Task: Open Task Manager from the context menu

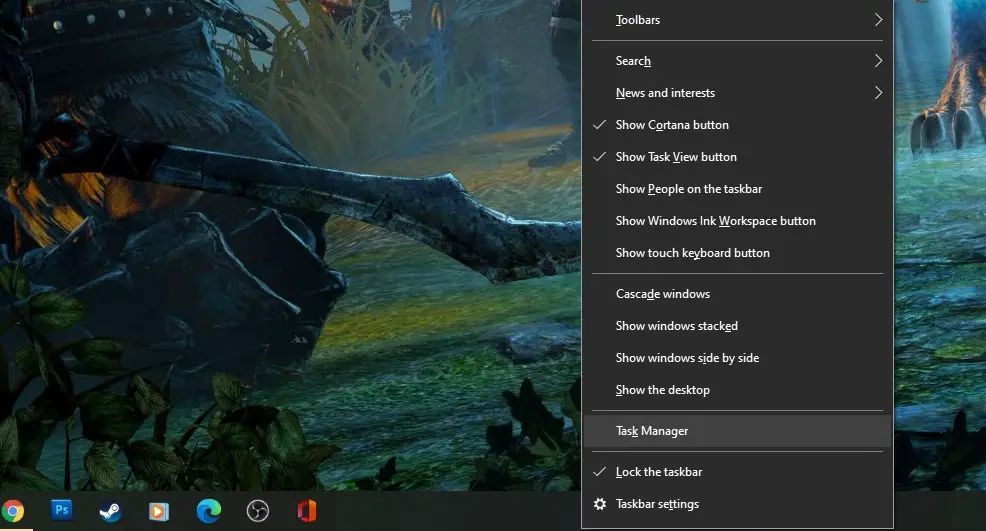Action: 737,431
